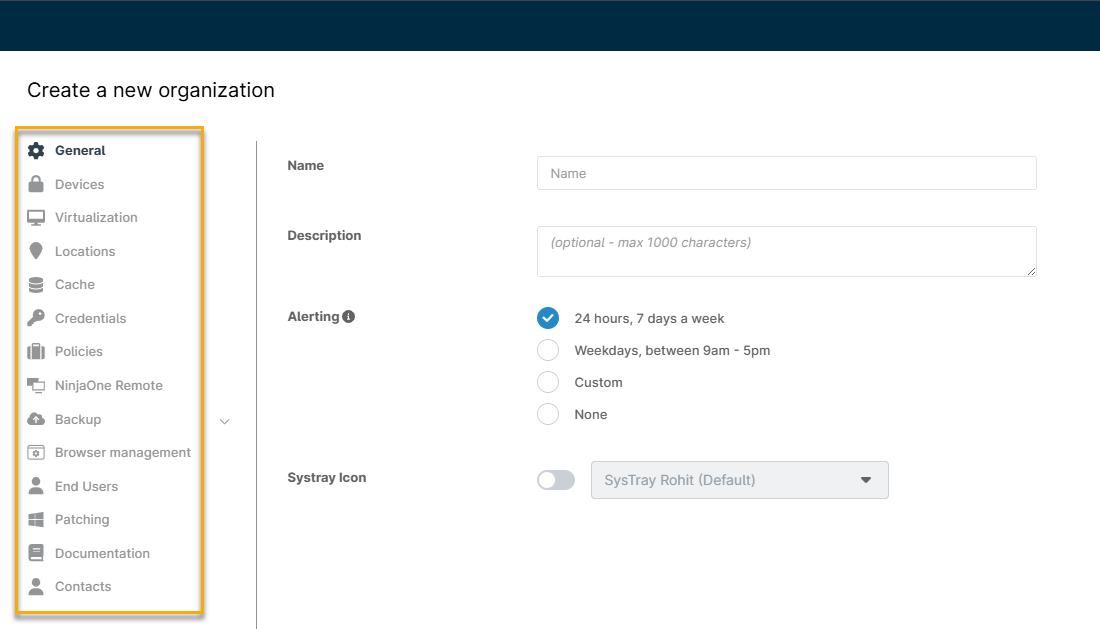Select the Custom alerting option
This screenshot has height=629, width=1100.
coord(548,382)
